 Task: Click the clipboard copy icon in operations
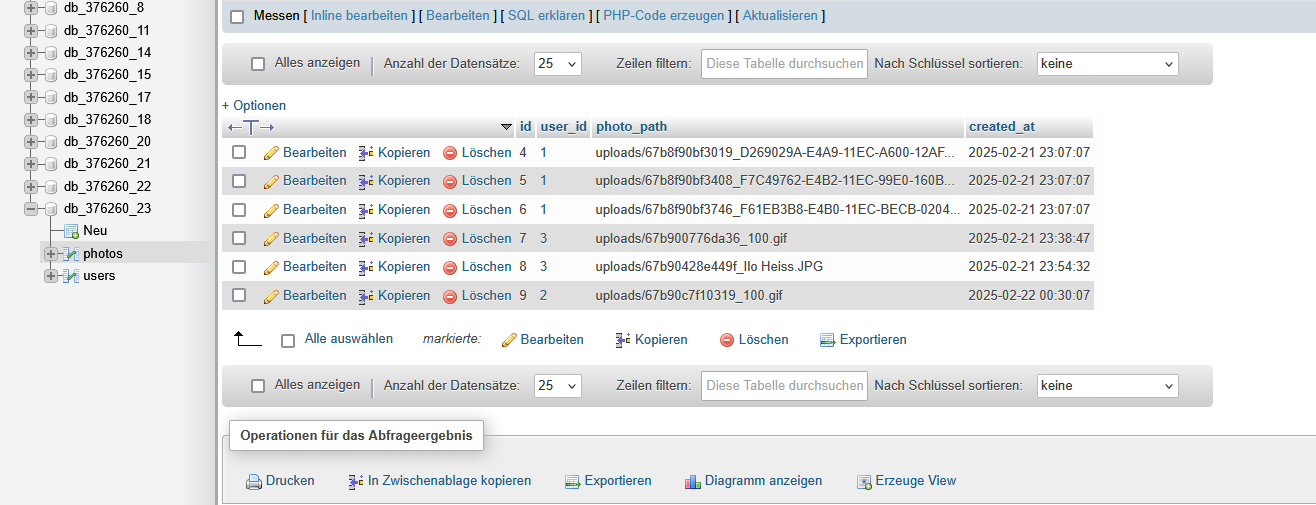356,482
